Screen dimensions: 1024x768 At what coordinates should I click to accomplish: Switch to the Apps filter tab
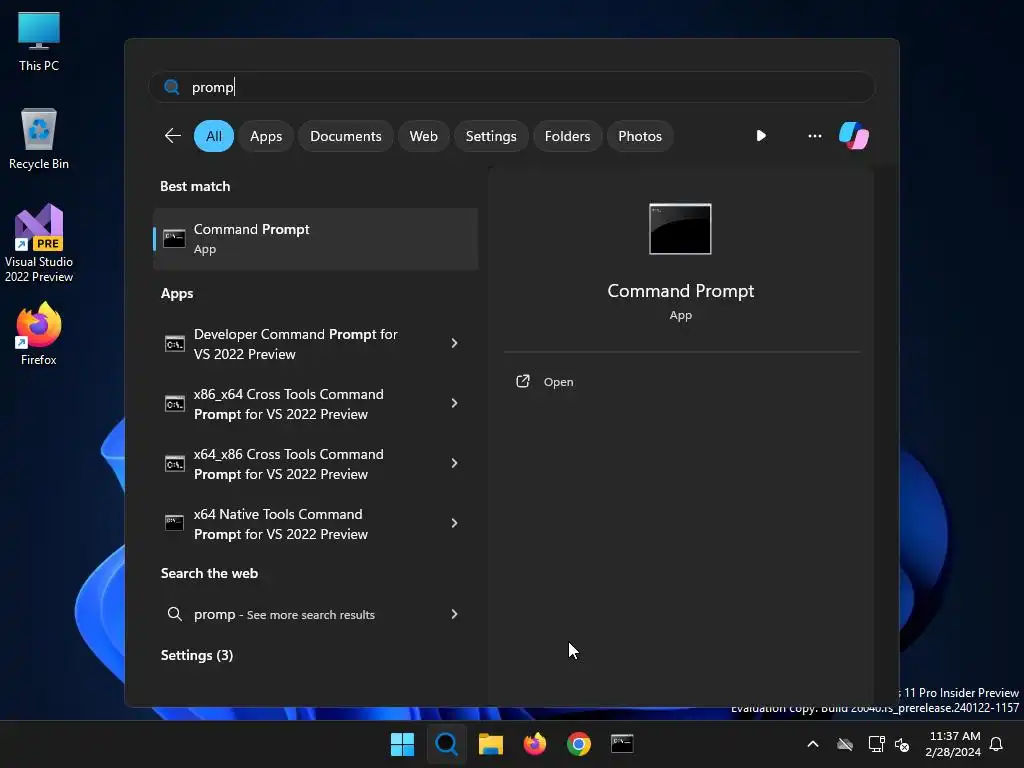pos(266,136)
